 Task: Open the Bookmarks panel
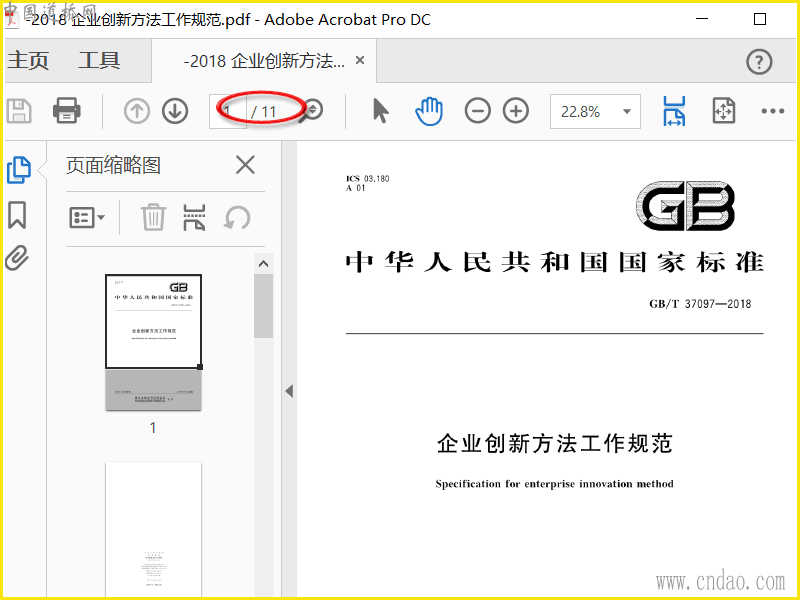click(x=17, y=215)
